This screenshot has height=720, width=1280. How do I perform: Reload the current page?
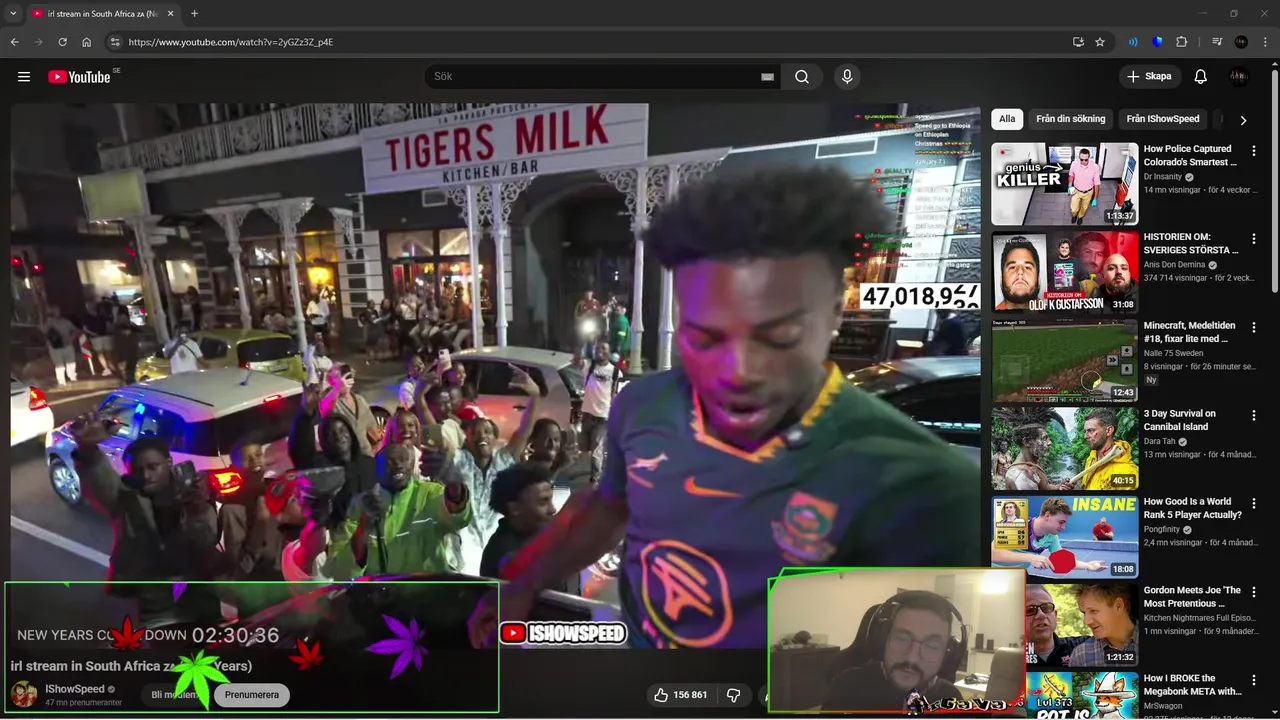[x=62, y=42]
